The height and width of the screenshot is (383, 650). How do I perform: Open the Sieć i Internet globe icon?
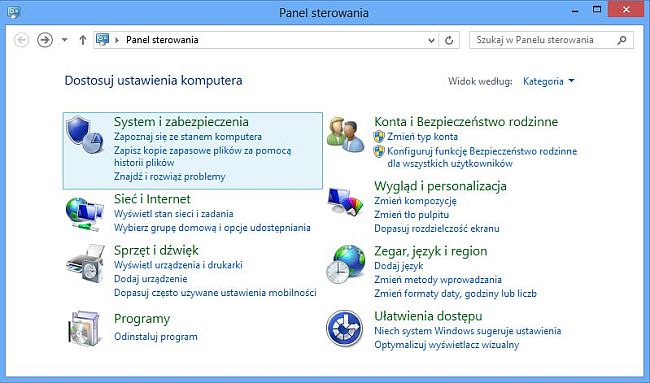pyautogui.click(x=84, y=214)
